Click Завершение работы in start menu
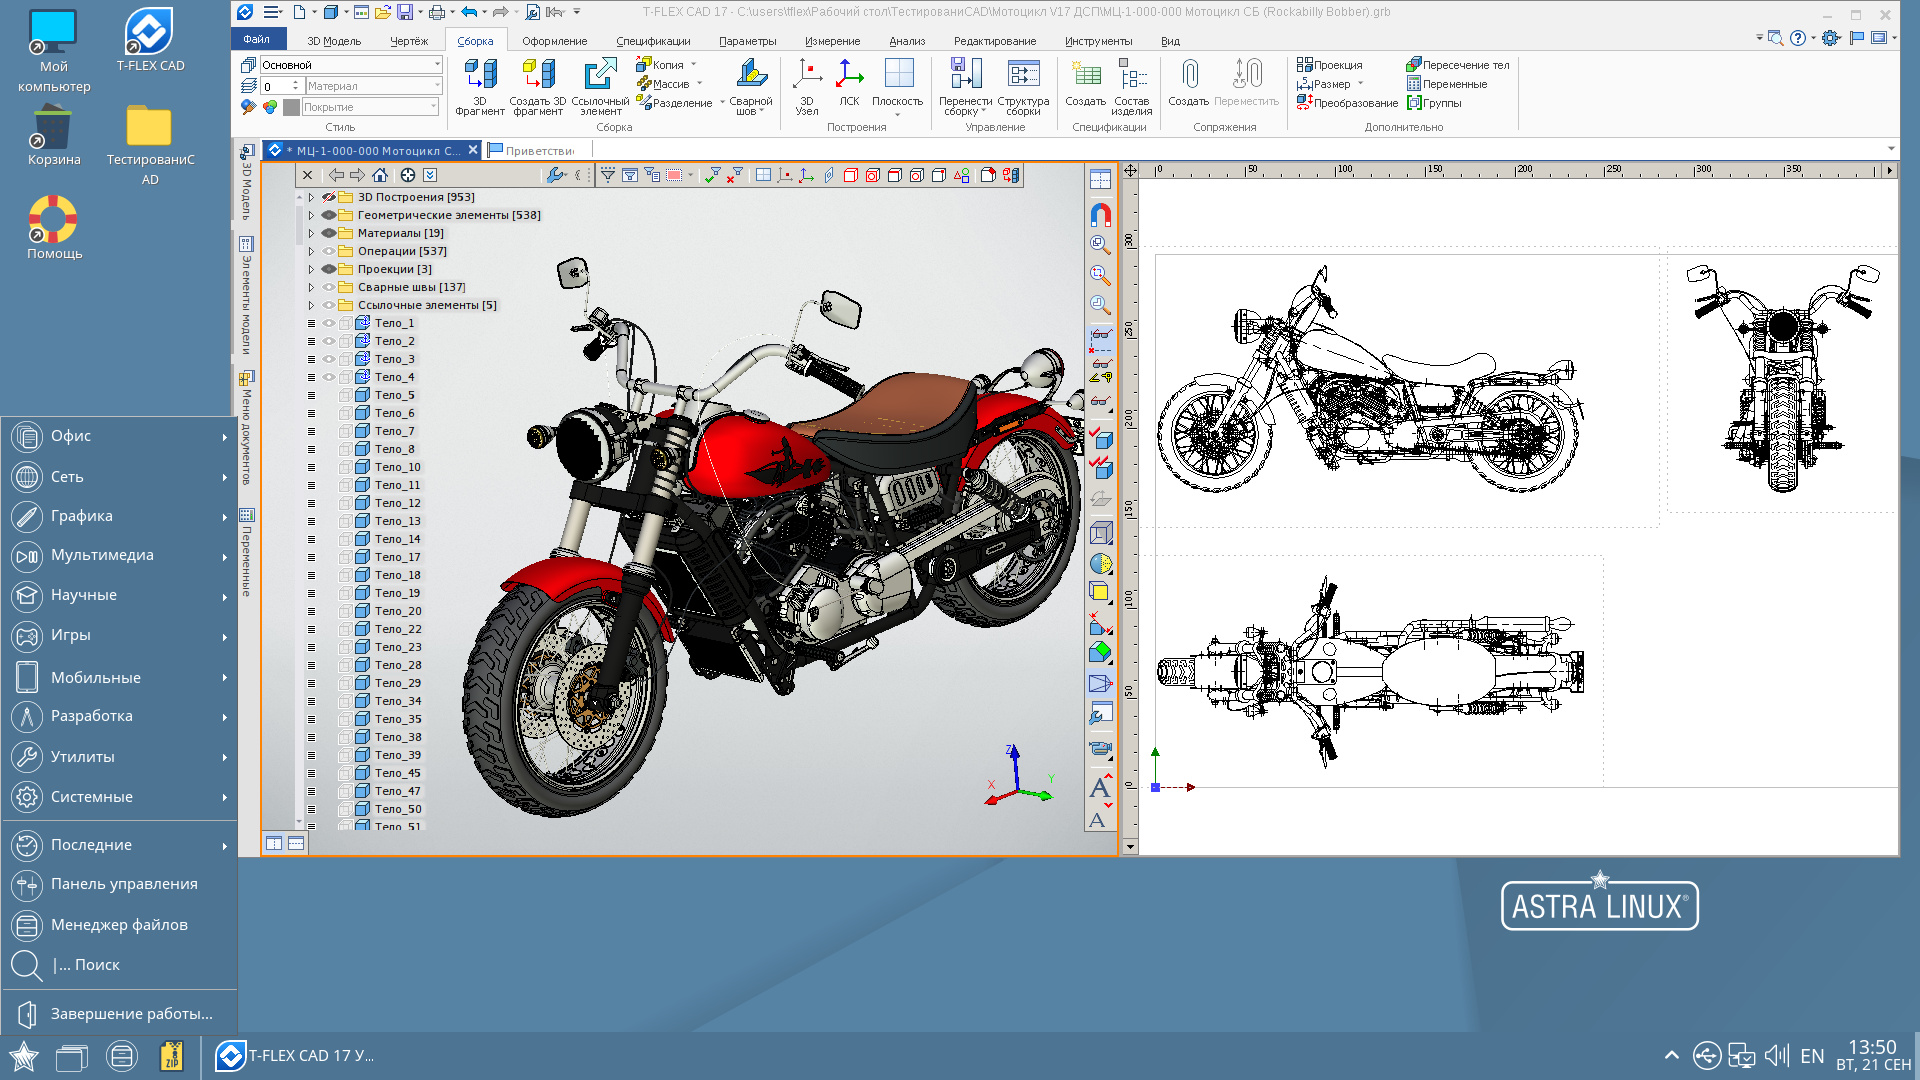1920x1080 pixels. pos(131,1013)
